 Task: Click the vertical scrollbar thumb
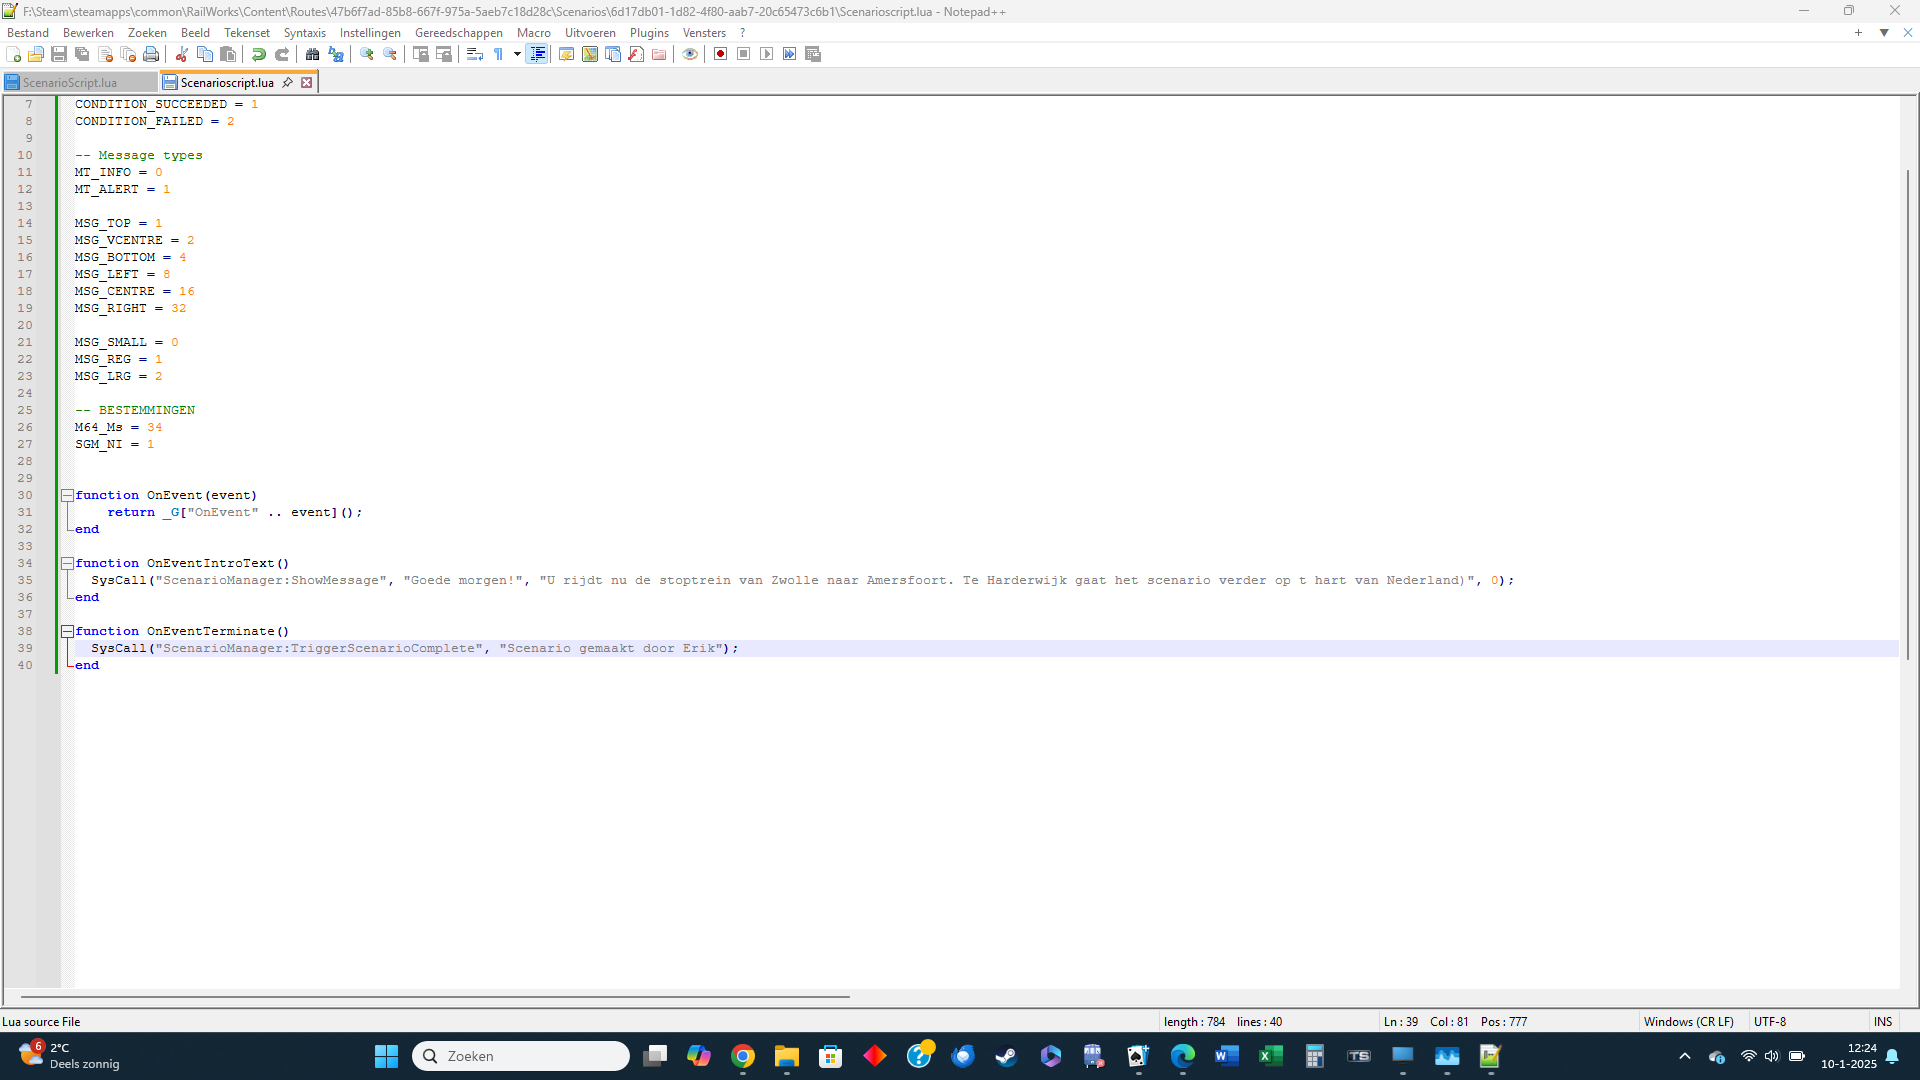(1908, 414)
